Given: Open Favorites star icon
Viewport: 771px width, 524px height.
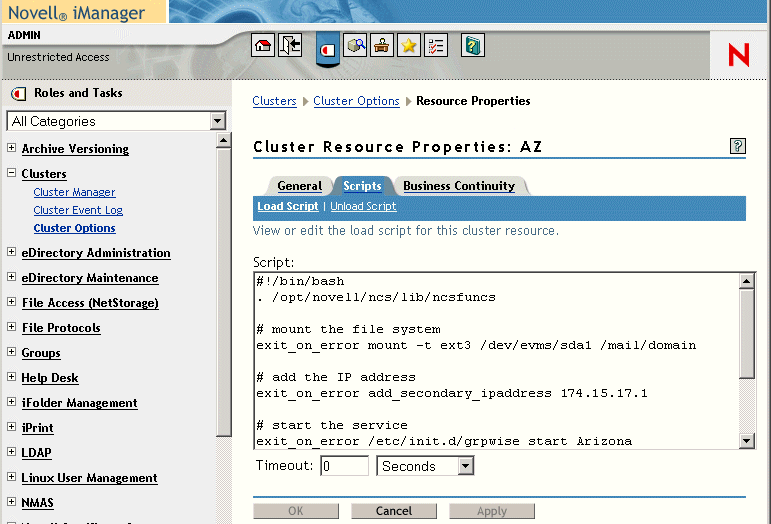Looking at the screenshot, I should [409, 45].
